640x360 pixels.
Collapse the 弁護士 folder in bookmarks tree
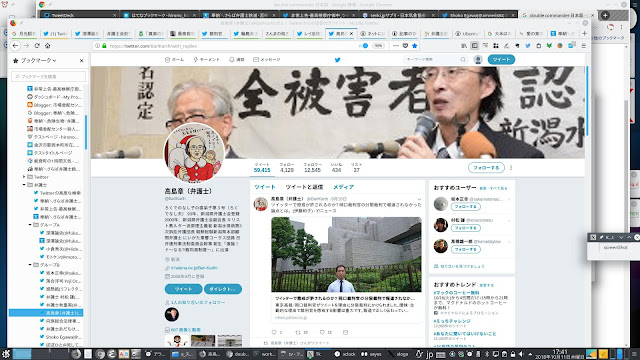24,185
